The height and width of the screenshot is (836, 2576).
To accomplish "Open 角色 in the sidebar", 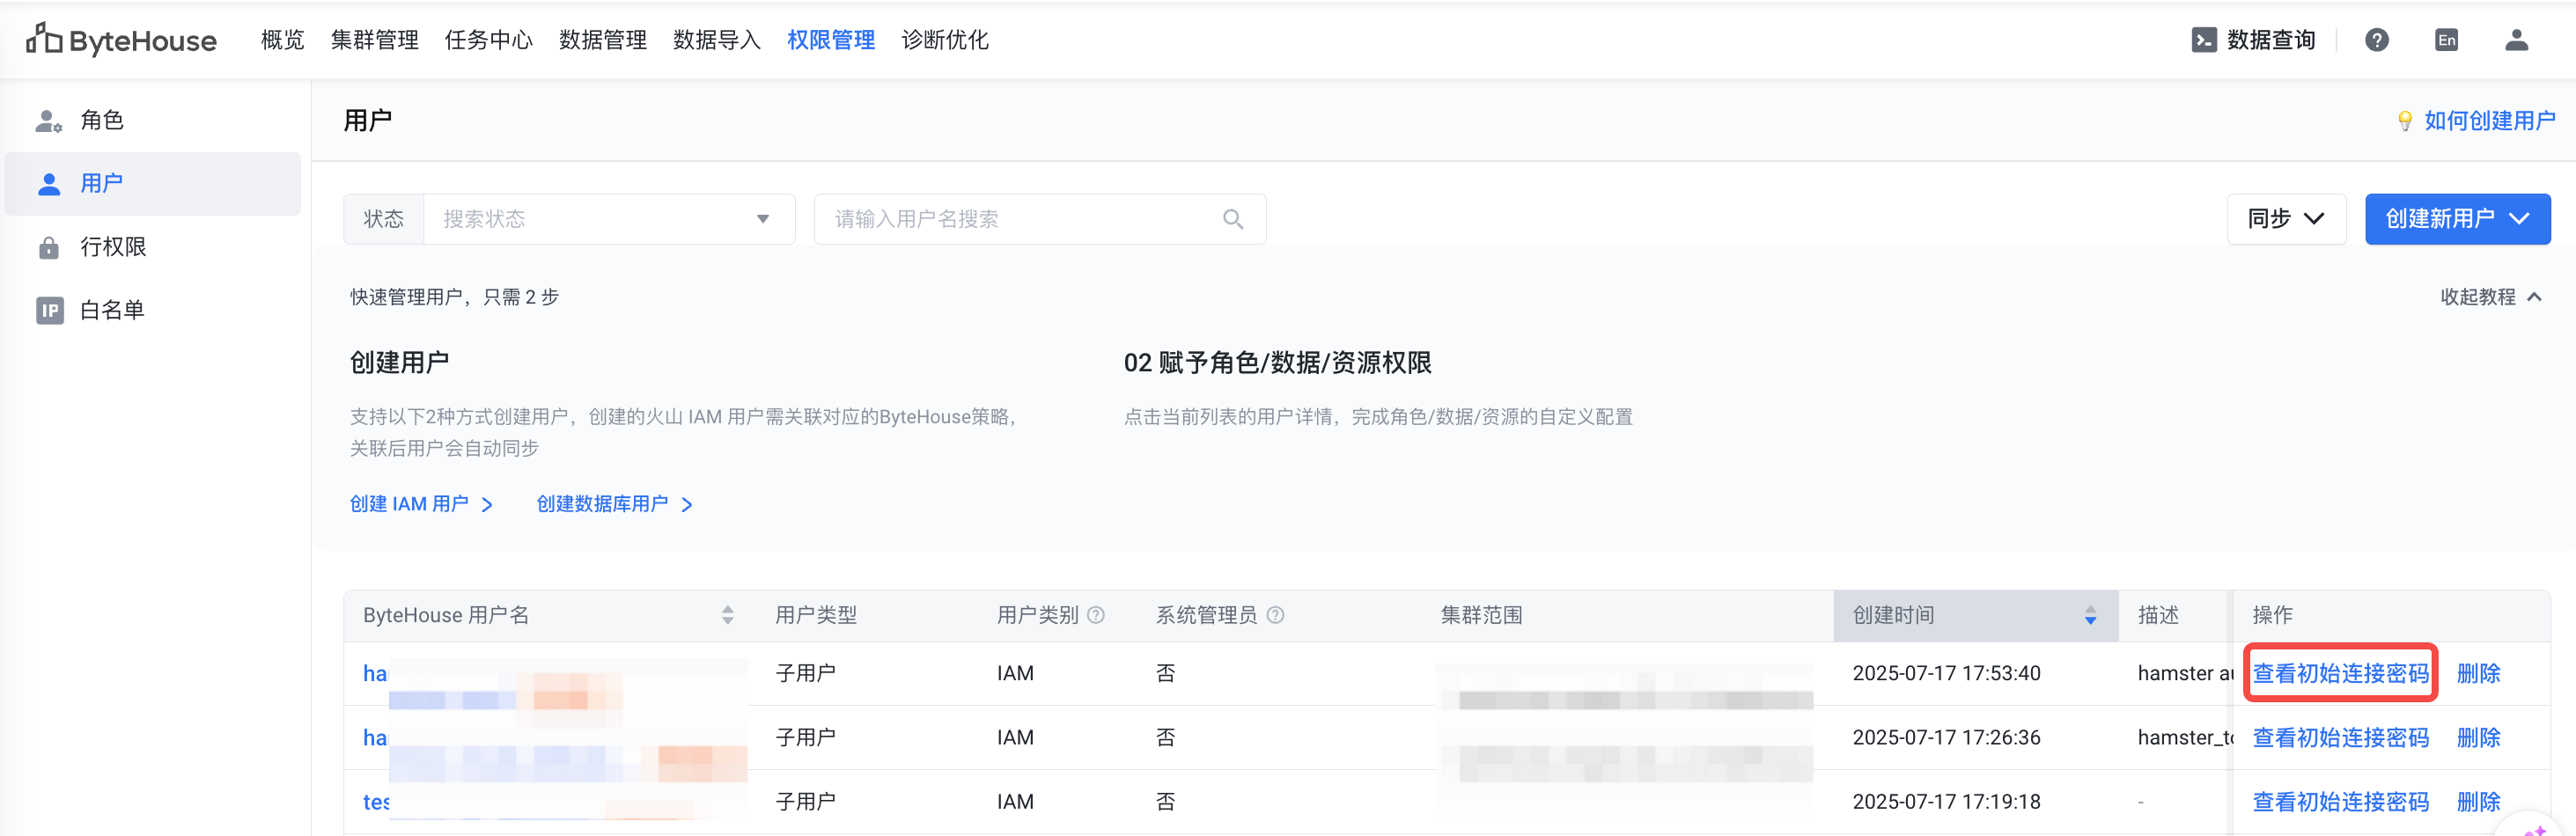I will pos(153,121).
